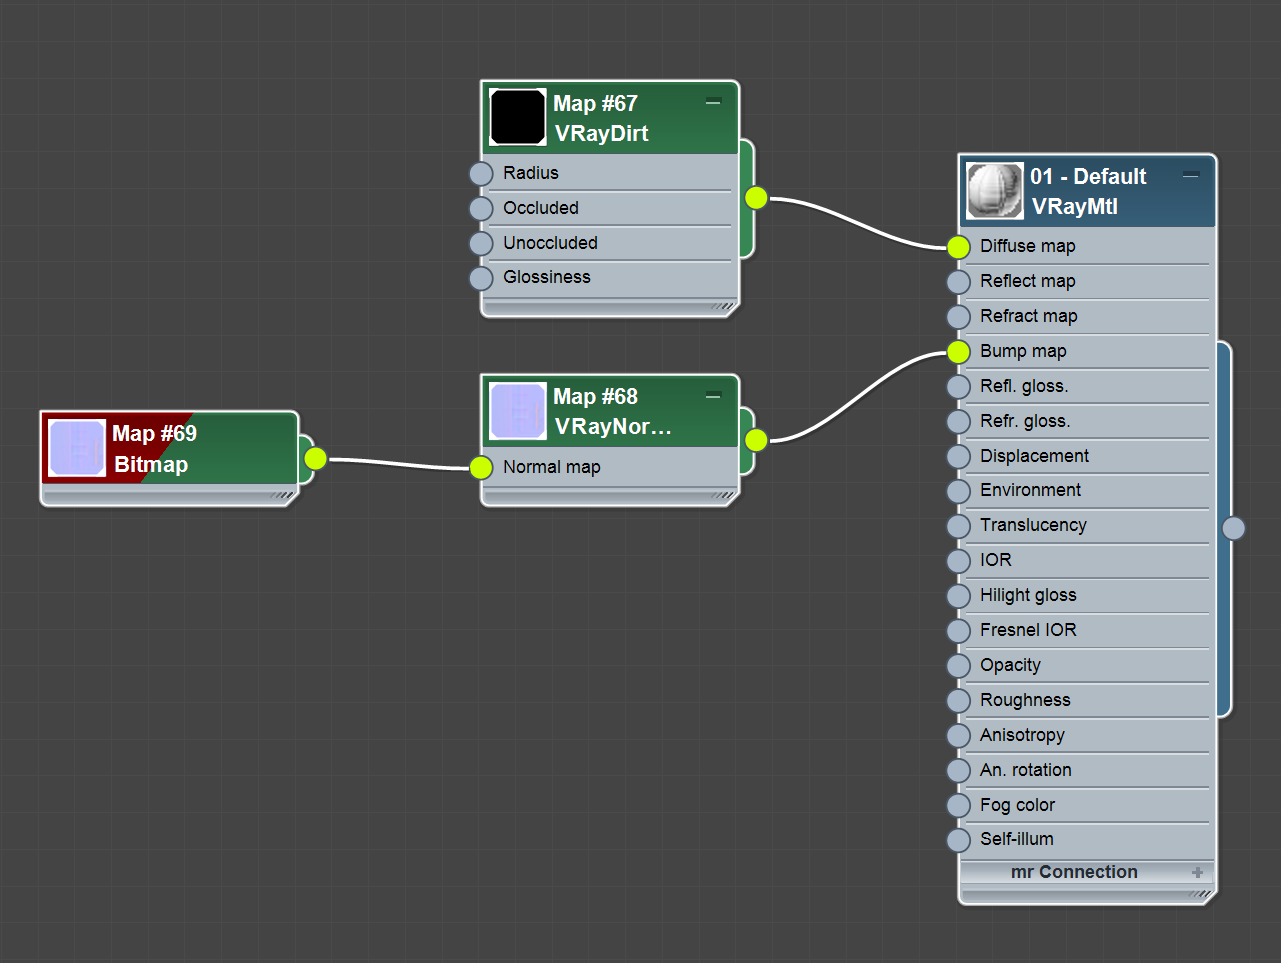Click the An. rotation input socket
The image size is (1281, 963).
click(x=958, y=771)
